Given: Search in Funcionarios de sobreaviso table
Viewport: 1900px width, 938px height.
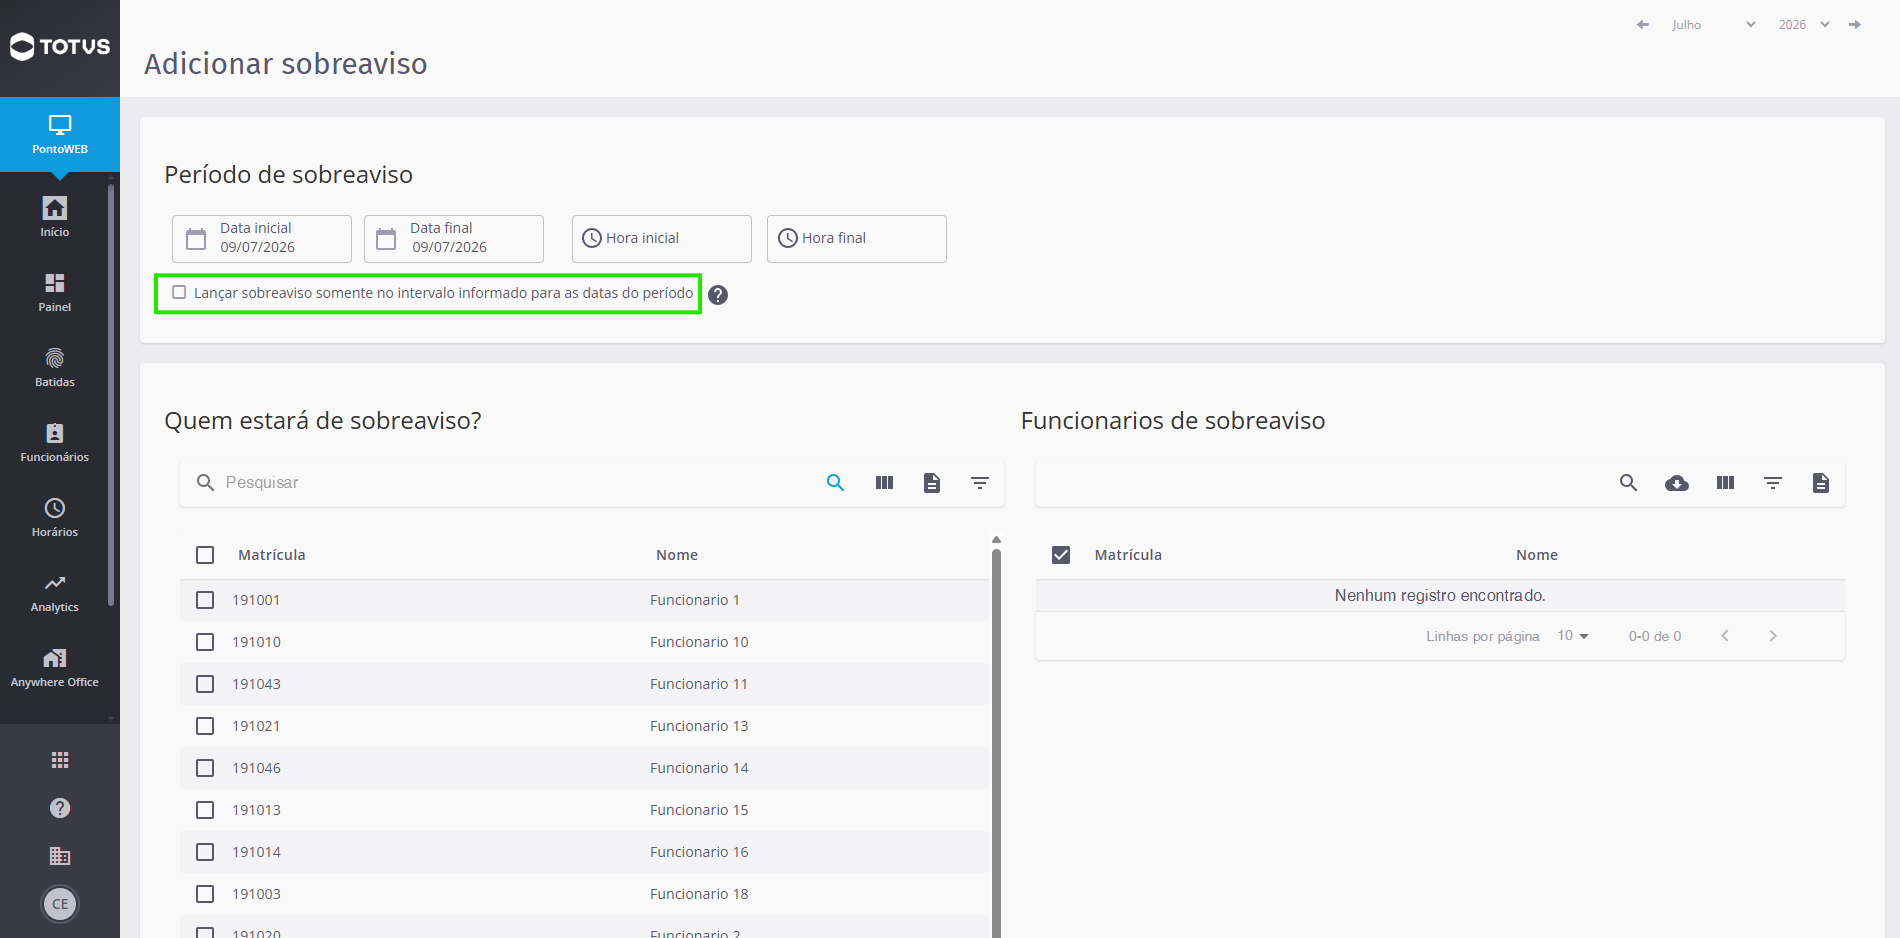Looking at the screenshot, I should coord(1629,483).
